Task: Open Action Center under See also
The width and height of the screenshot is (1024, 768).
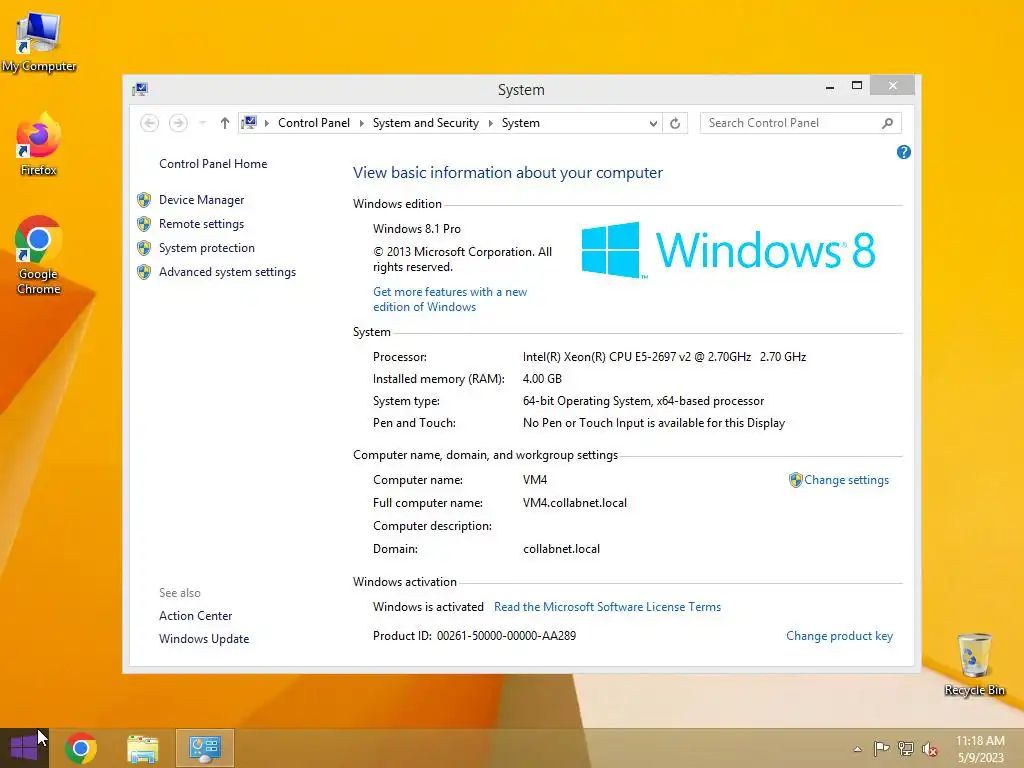Action: click(195, 616)
